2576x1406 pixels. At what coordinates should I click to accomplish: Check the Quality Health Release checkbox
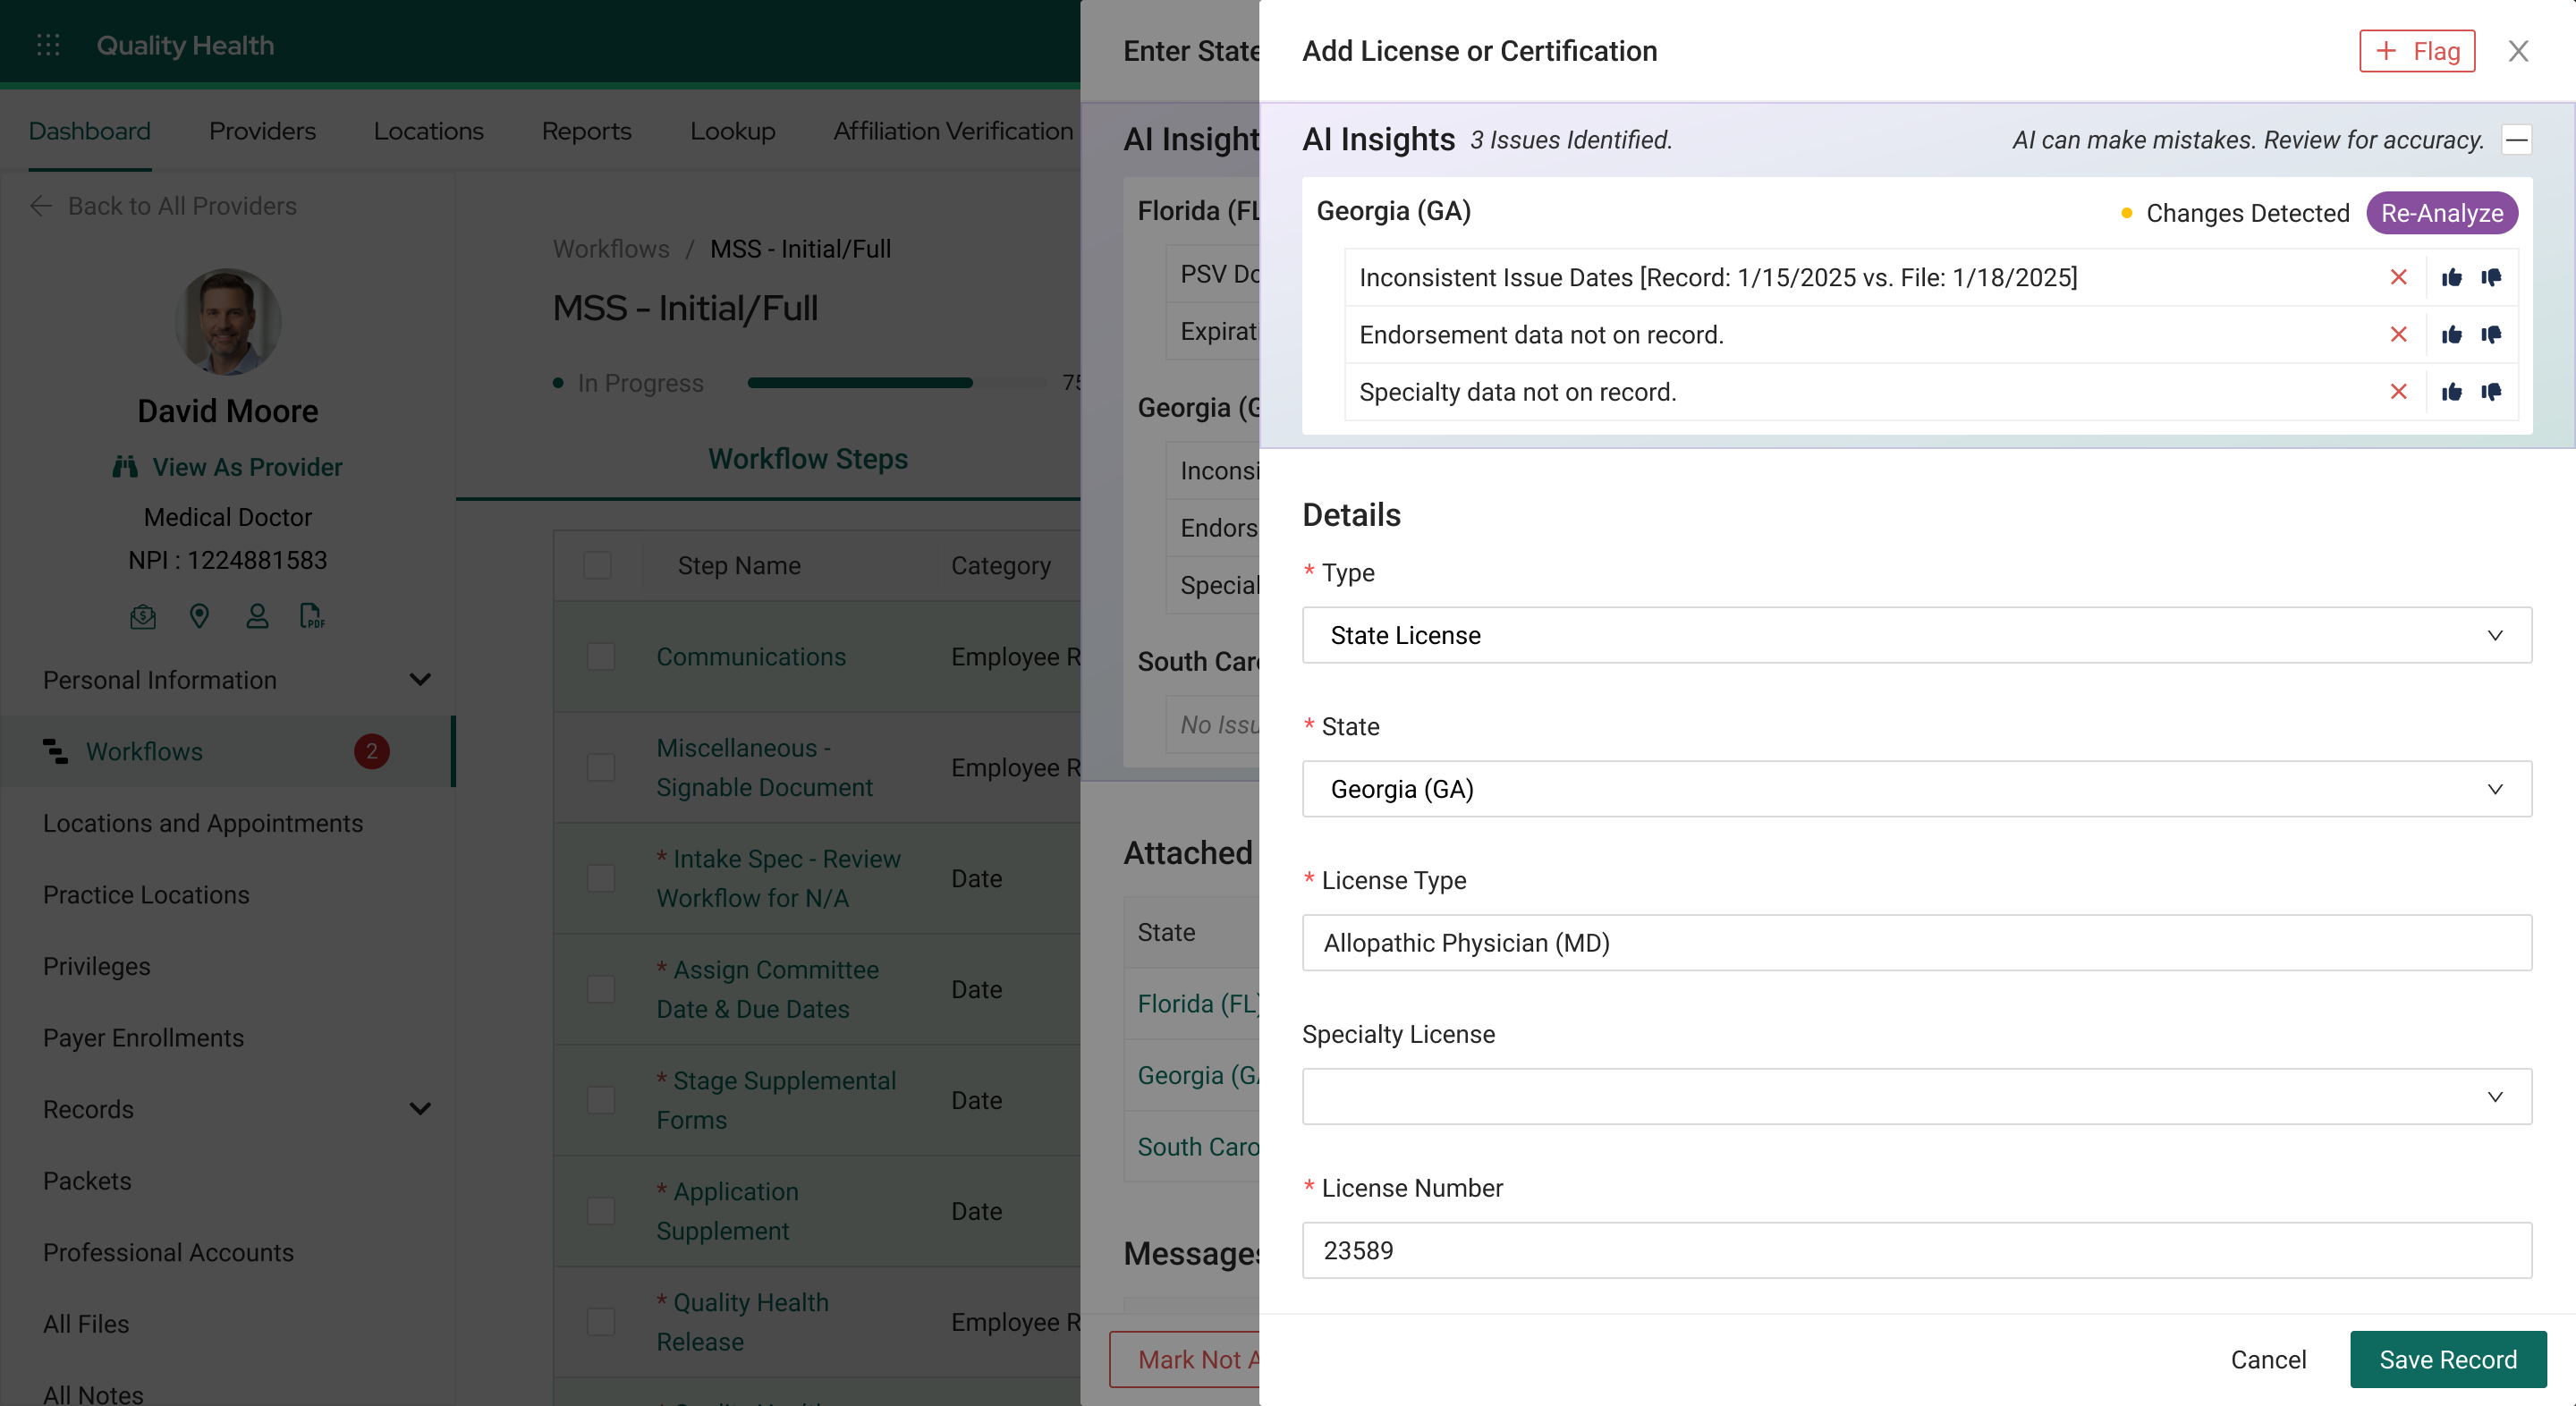(601, 1322)
